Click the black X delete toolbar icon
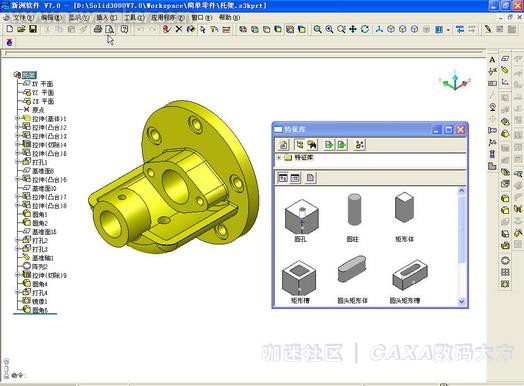Screen dimensions: 524x386 (179, 29)
